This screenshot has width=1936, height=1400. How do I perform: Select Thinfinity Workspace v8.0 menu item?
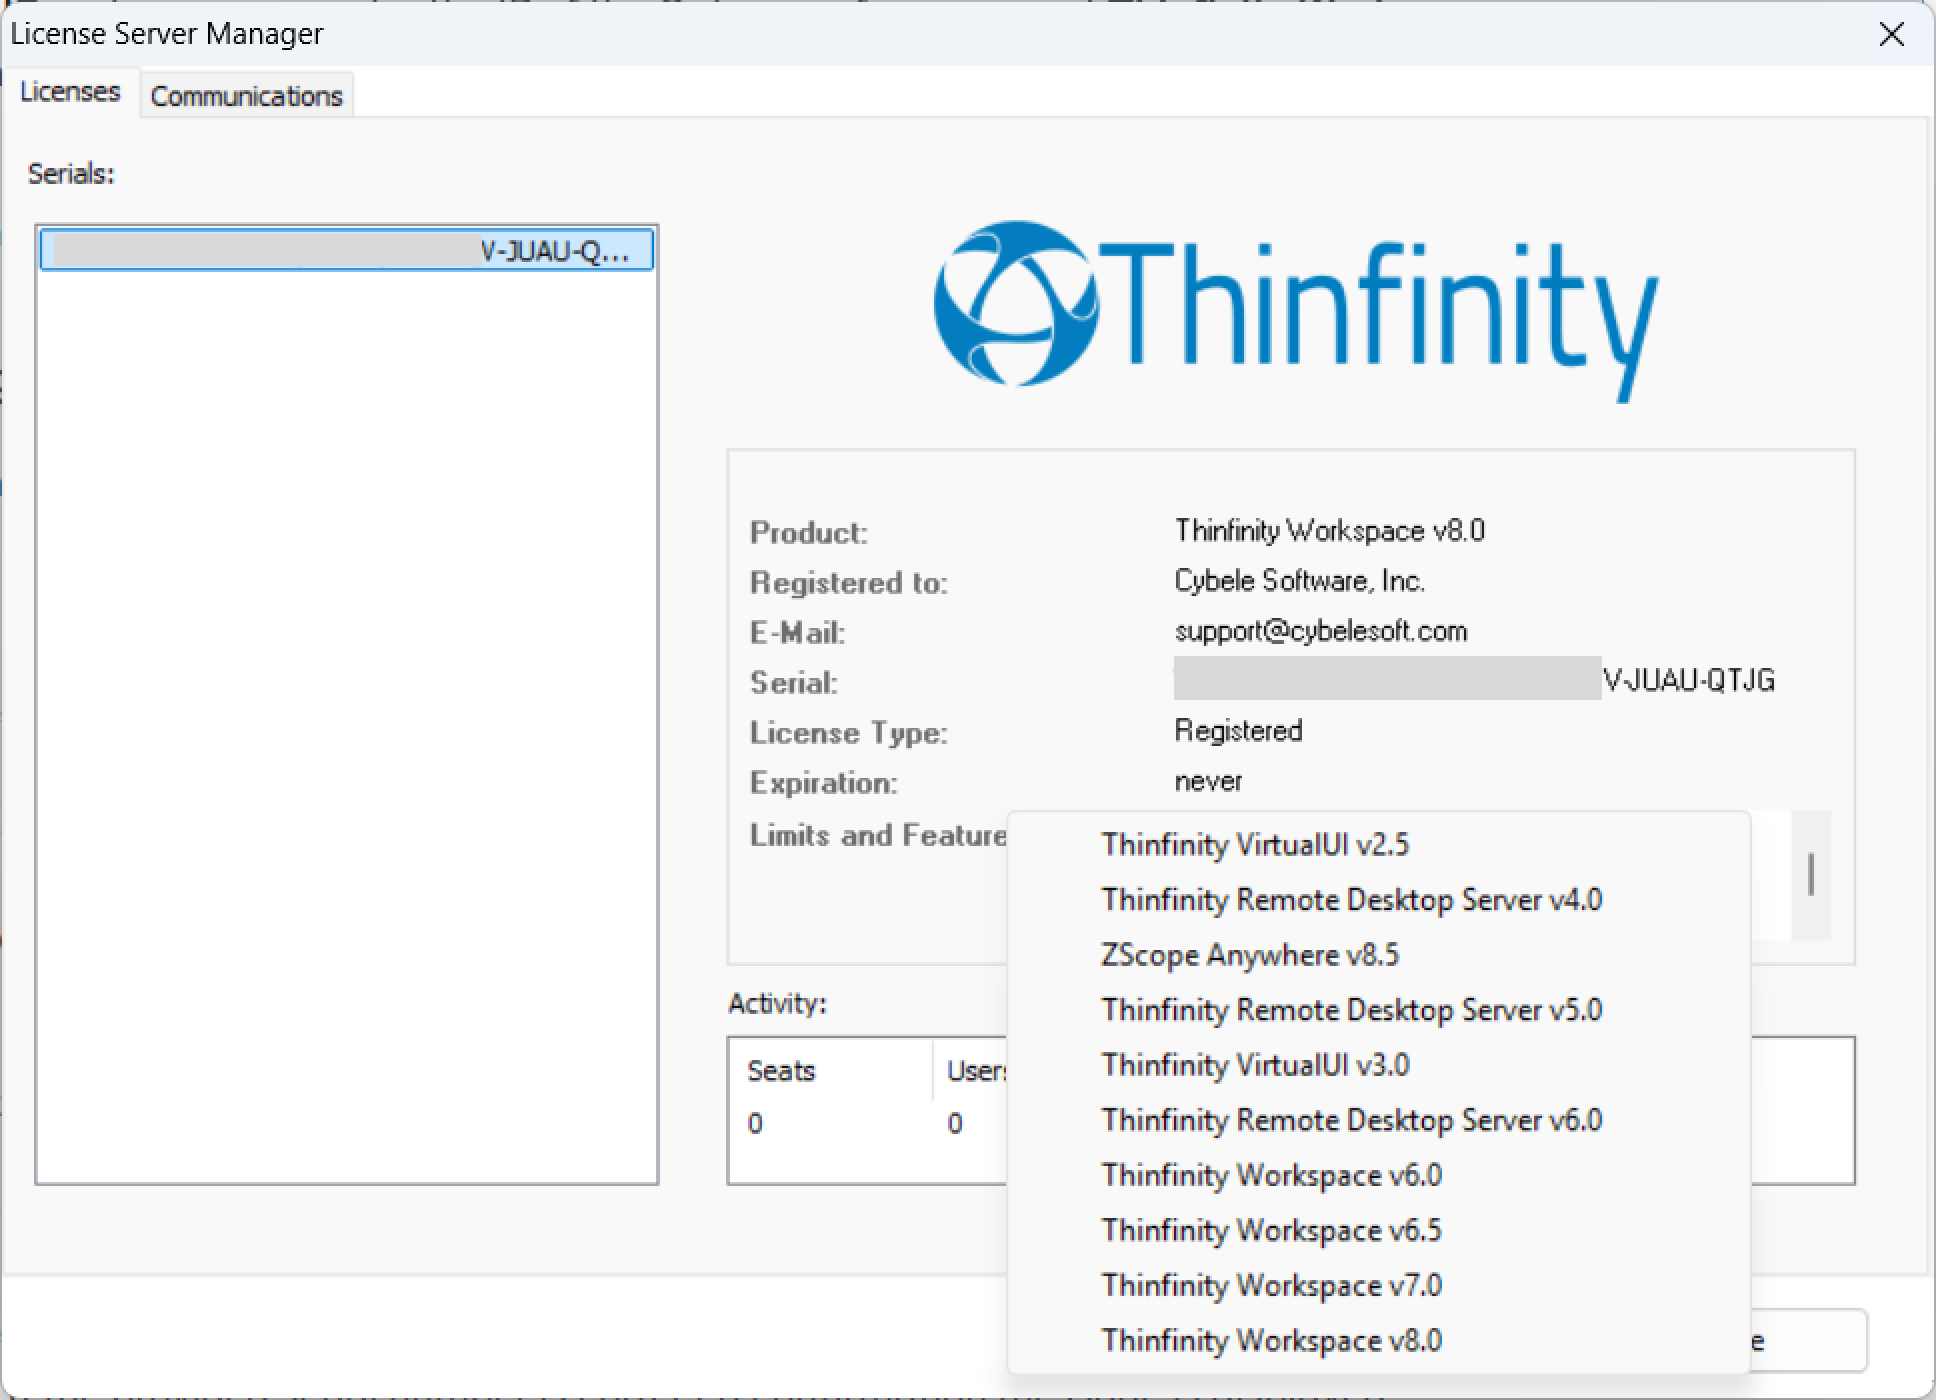click(x=1271, y=1340)
